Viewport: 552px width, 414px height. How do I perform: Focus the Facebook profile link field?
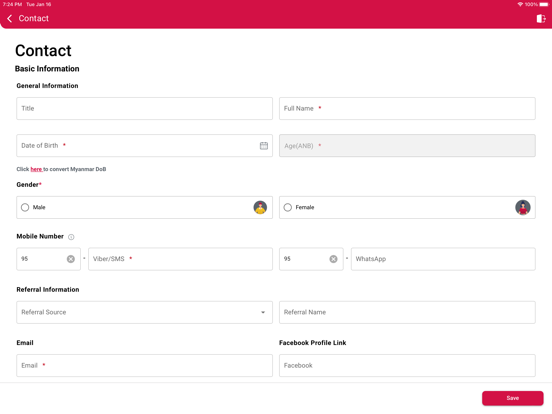pos(407,365)
